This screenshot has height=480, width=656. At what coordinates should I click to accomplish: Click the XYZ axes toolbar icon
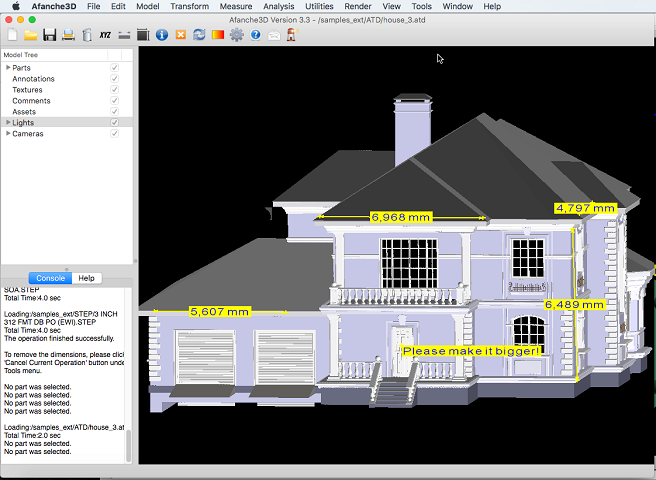coord(105,35)
